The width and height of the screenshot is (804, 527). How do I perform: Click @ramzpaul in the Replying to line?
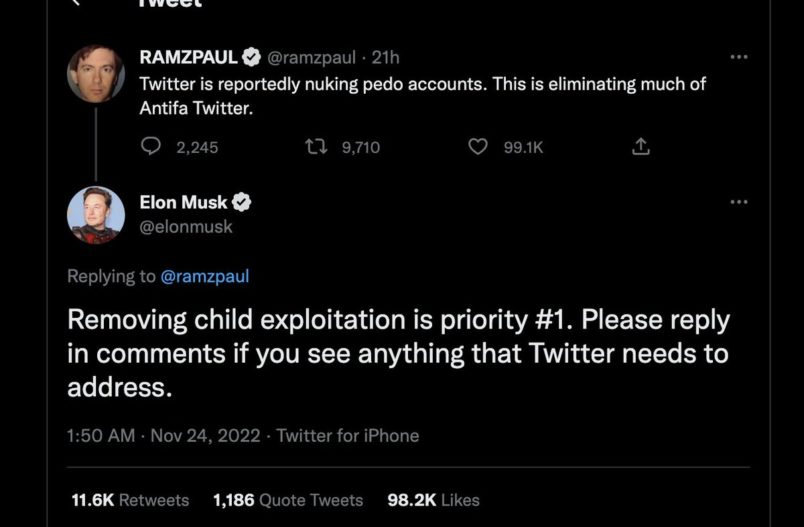click(x=204, y=276)
